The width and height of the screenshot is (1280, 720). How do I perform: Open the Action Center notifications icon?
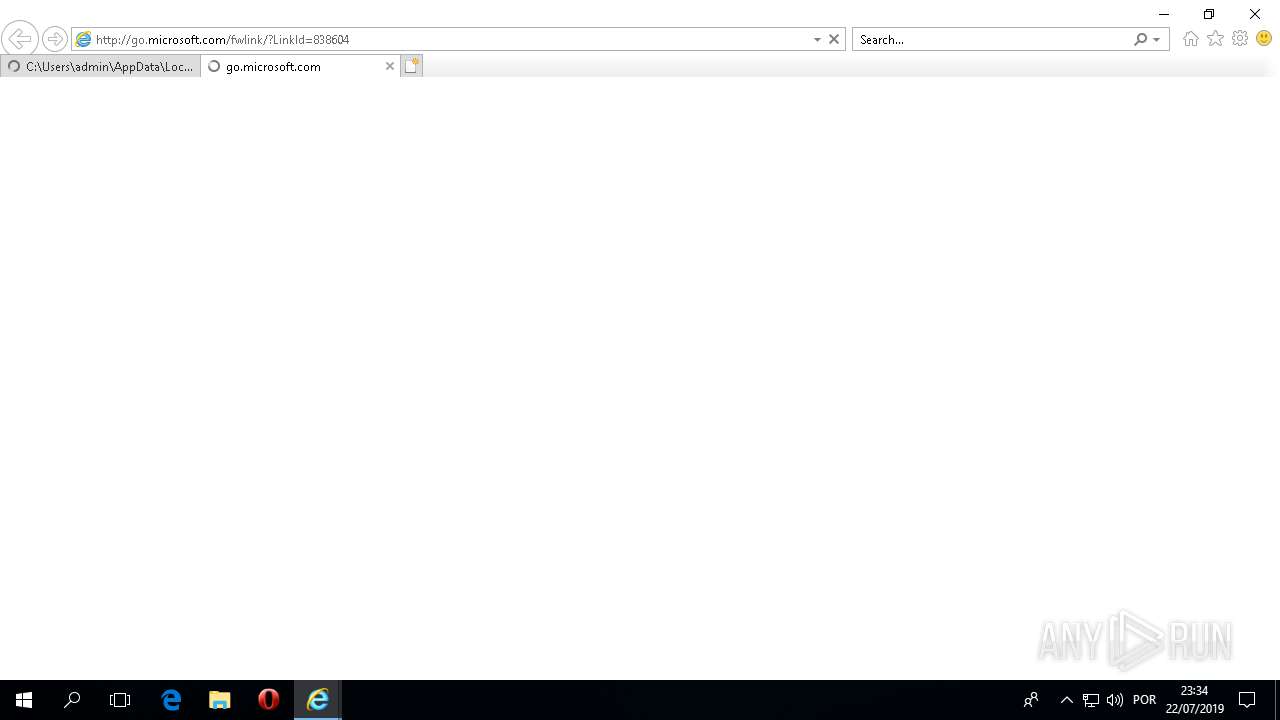[x=1247, y=700]
